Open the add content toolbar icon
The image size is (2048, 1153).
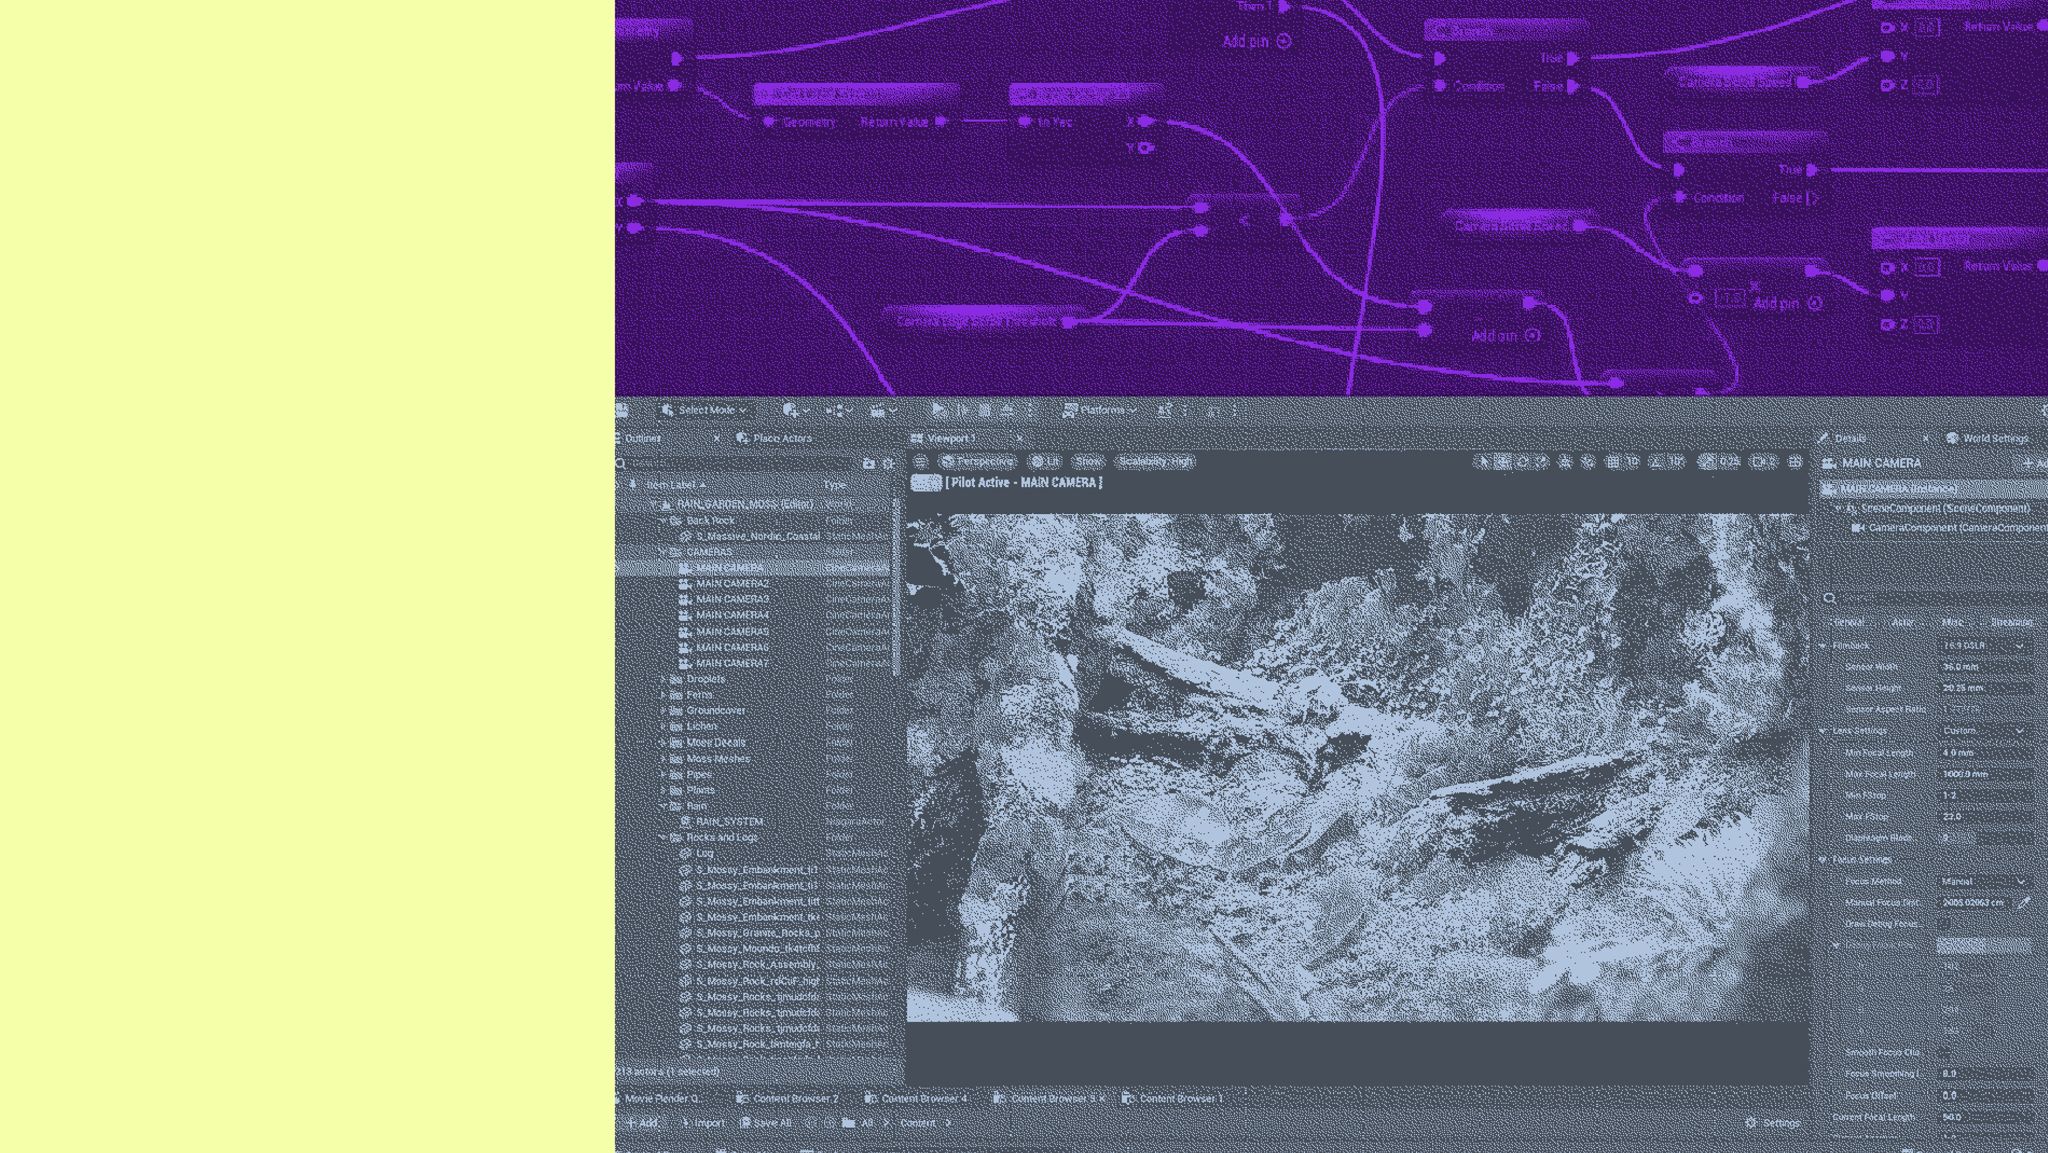[790, 410]
